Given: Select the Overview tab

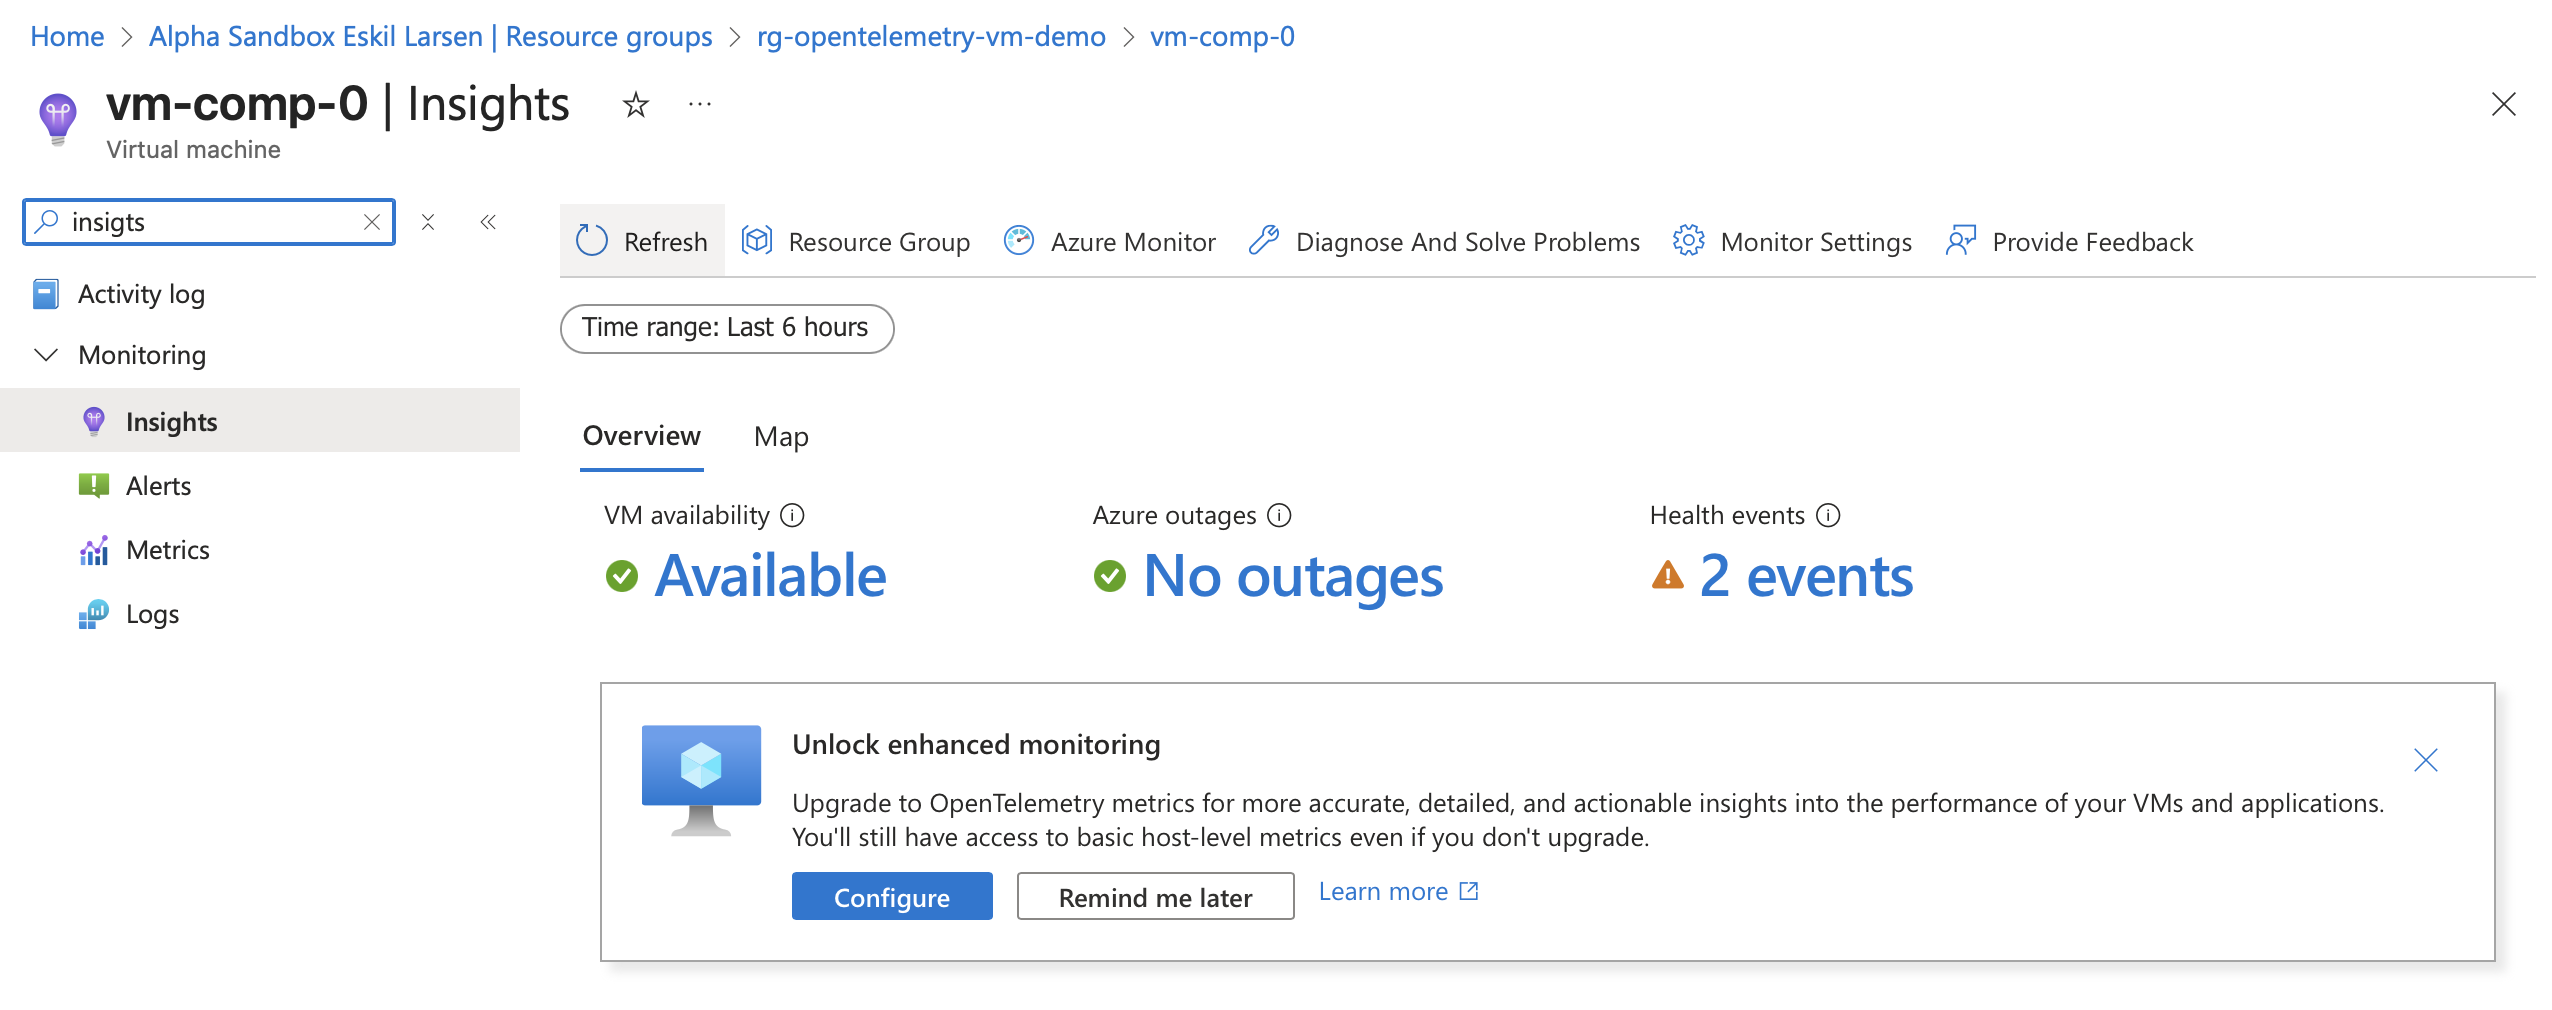Looking at the screenshot, I should tap(641, 436).
